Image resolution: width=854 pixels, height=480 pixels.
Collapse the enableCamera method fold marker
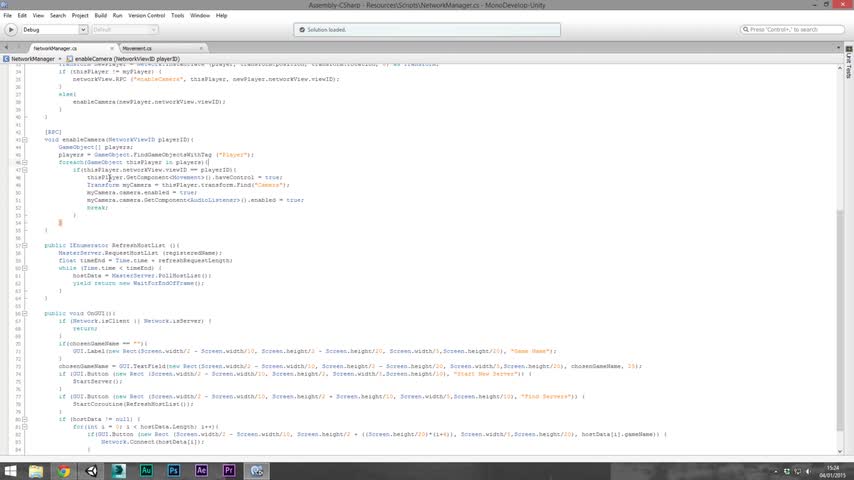tap(25, 139)
